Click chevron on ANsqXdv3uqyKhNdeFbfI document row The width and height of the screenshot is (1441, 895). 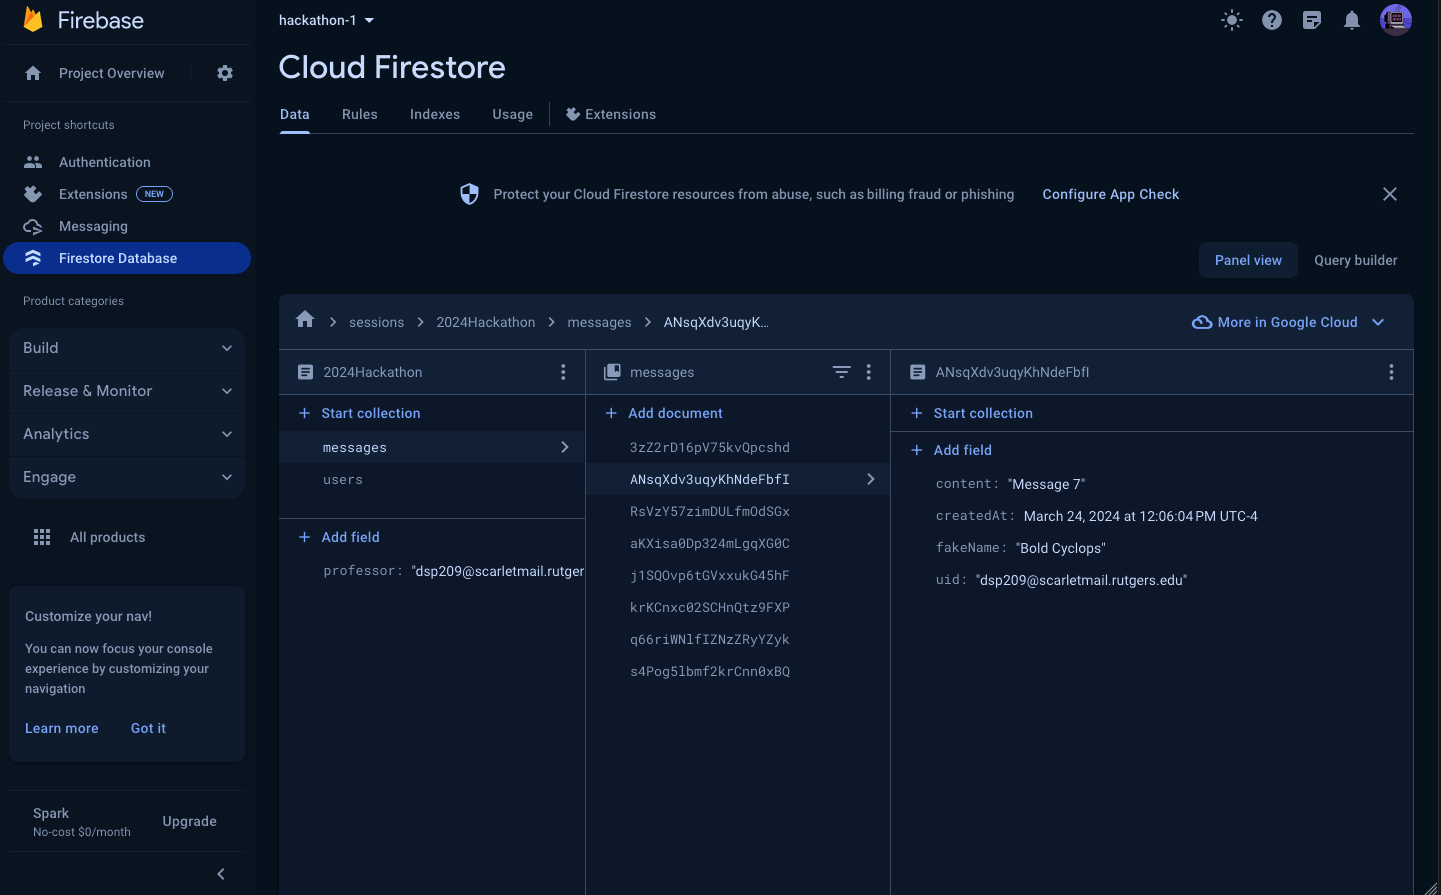pyautogui.click(x=871, y=479)
